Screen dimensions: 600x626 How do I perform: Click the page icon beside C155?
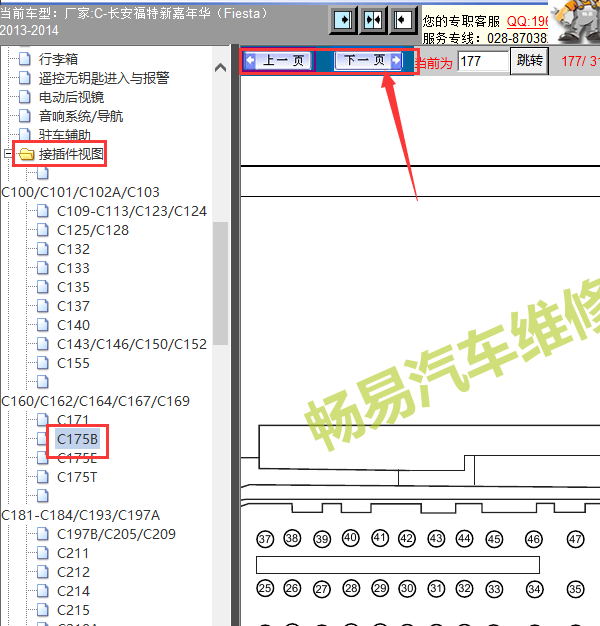point(43,363)
